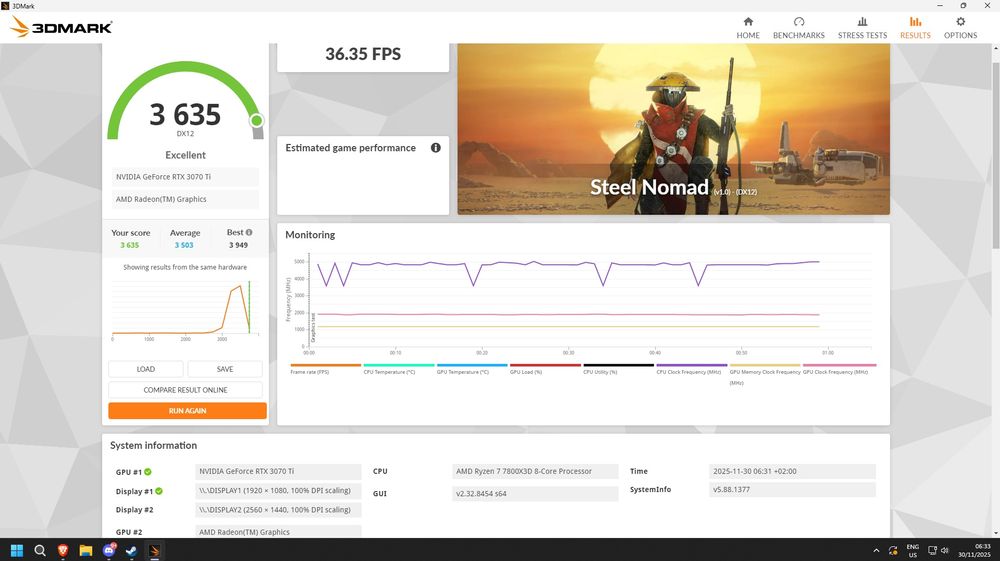Click the DISPLAY2 2560 × 1440 field
The image size is (1000, 561).
(278, 510)
